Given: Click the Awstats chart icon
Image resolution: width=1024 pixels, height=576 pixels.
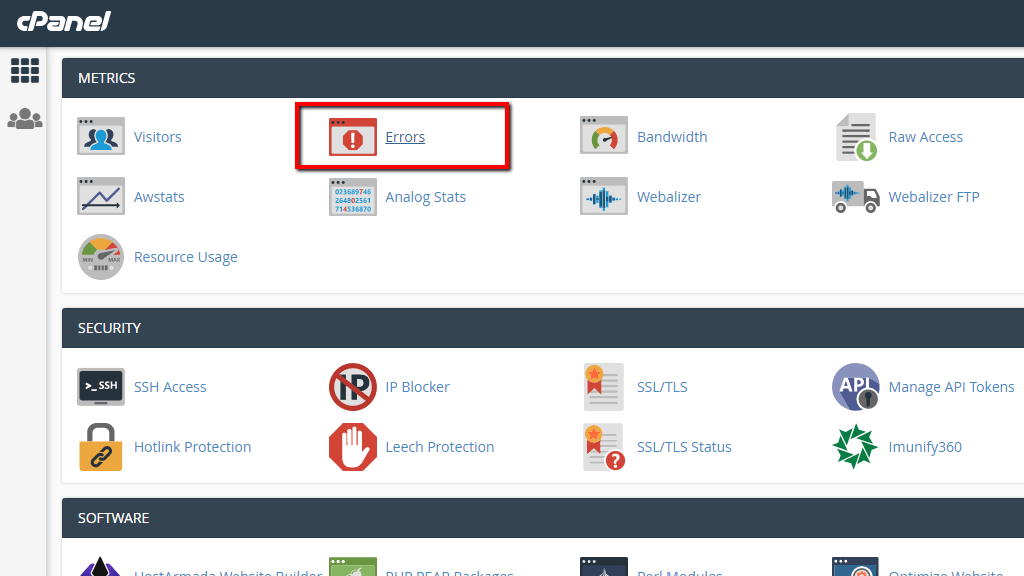Looking at the screenshot, I should [100, 196].
